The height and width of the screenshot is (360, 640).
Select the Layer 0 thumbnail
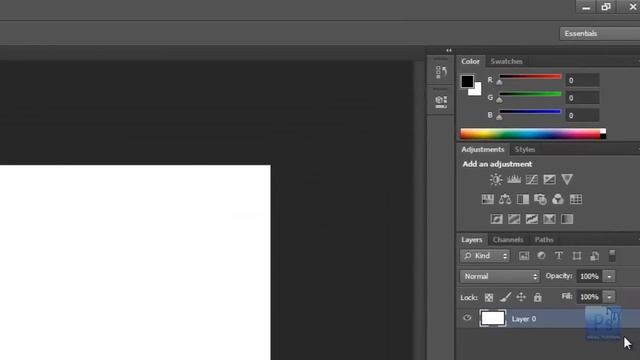493,318
